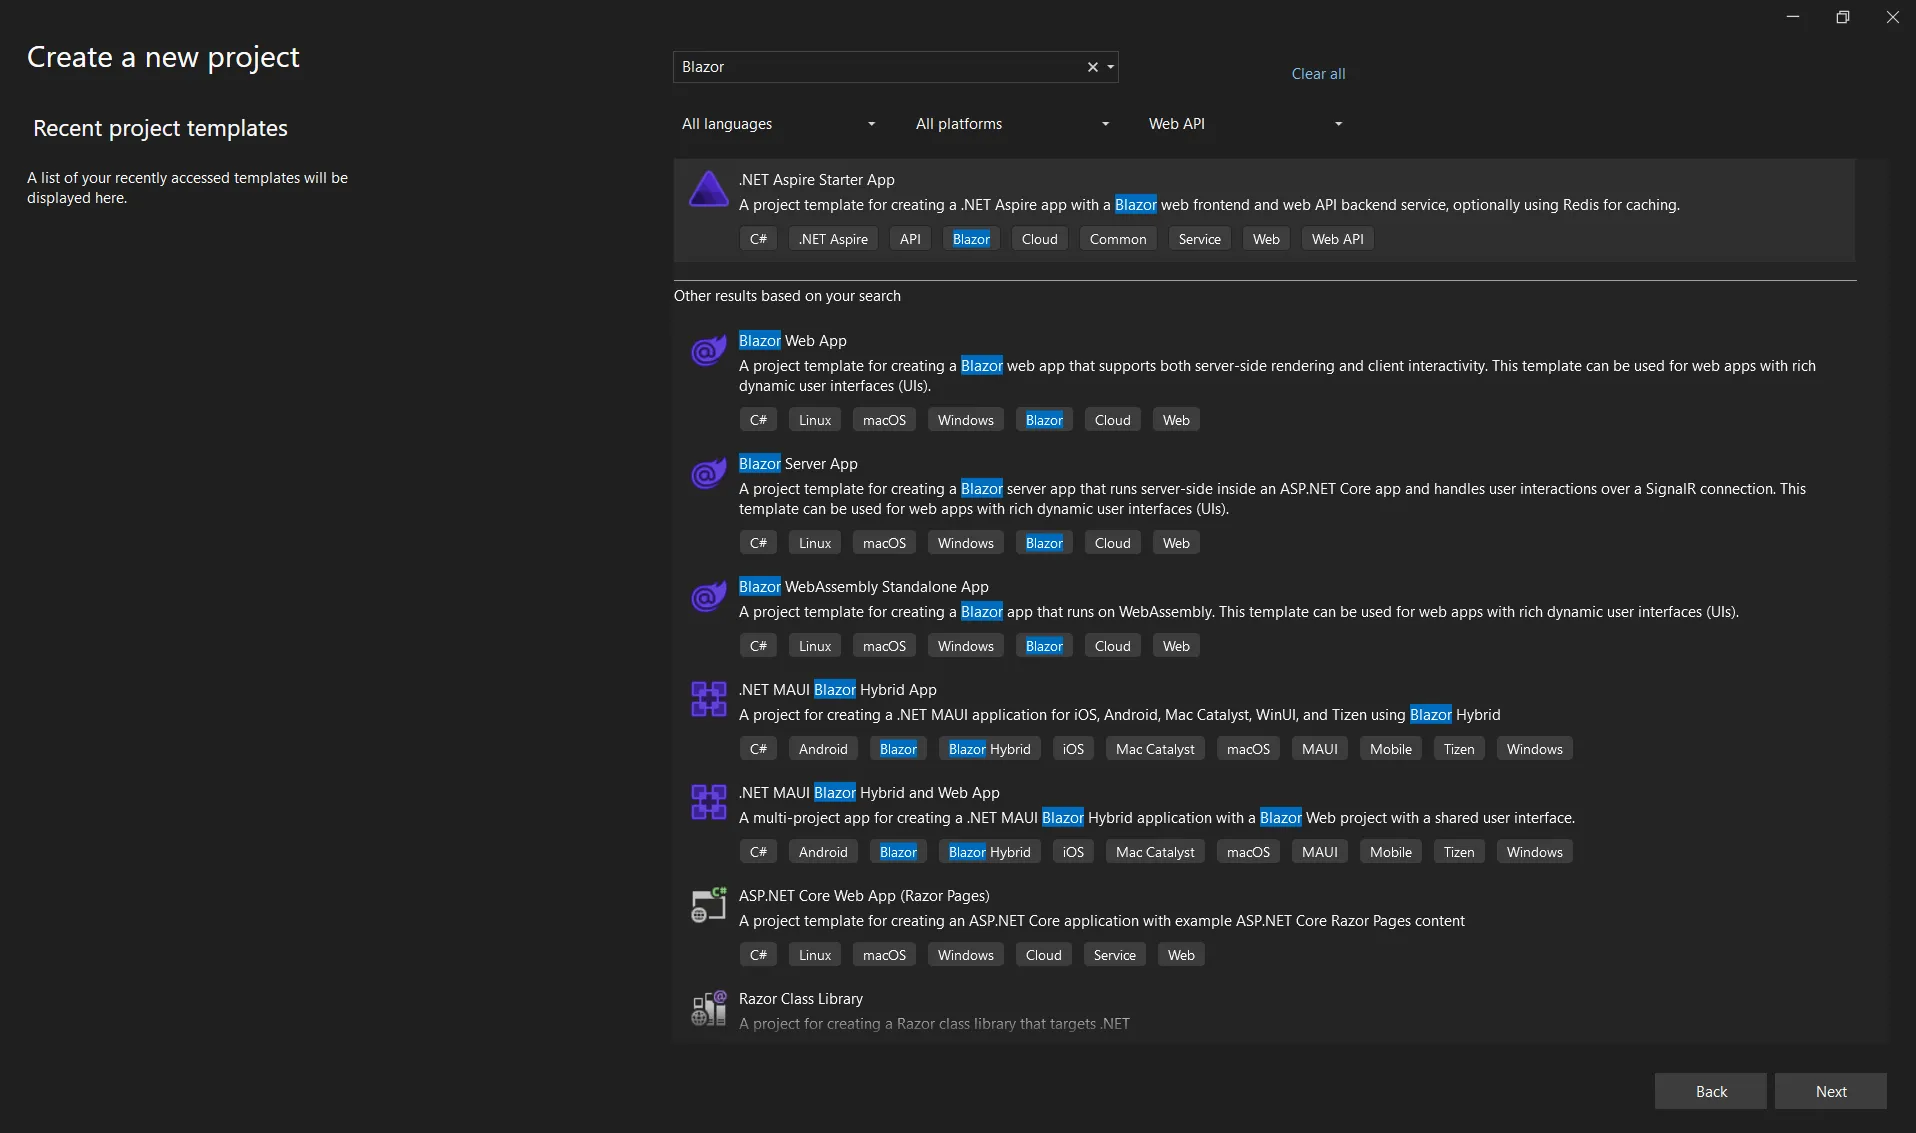Click the Razor Class Library icon
This screenshot has height=1133, width=1916.
709,1008
